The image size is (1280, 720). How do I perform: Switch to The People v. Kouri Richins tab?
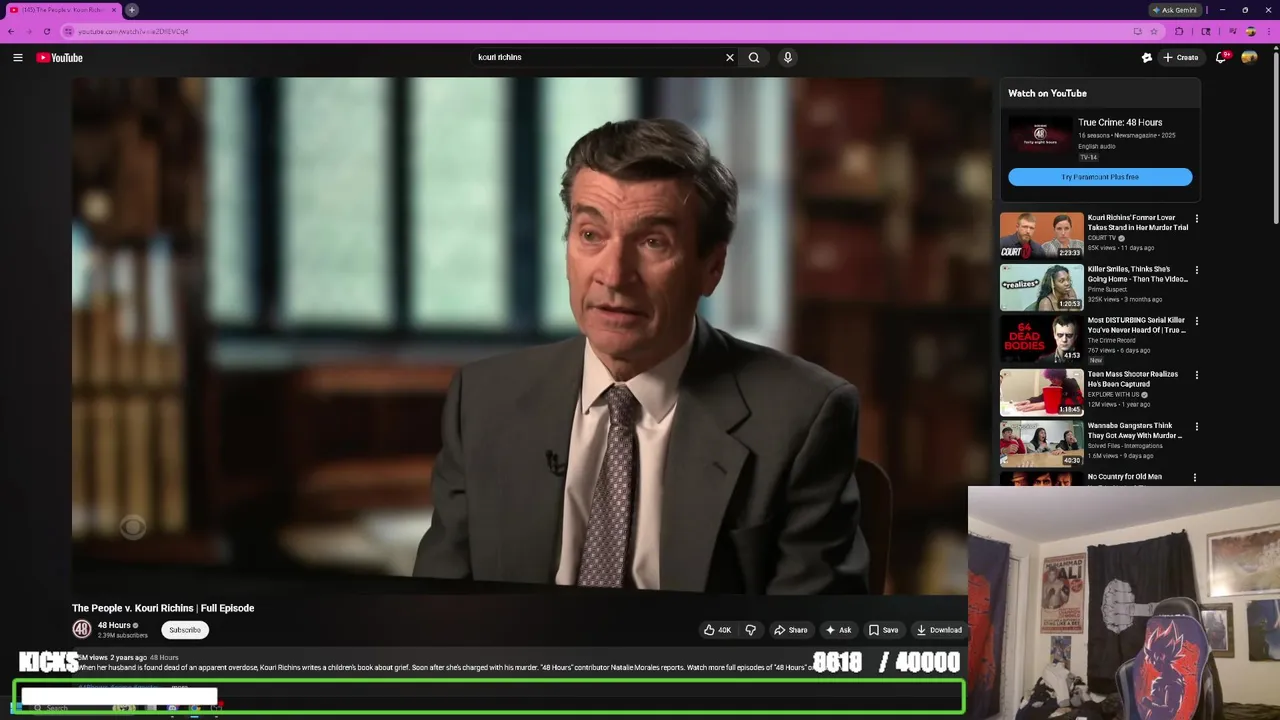[x=62, y=10]
